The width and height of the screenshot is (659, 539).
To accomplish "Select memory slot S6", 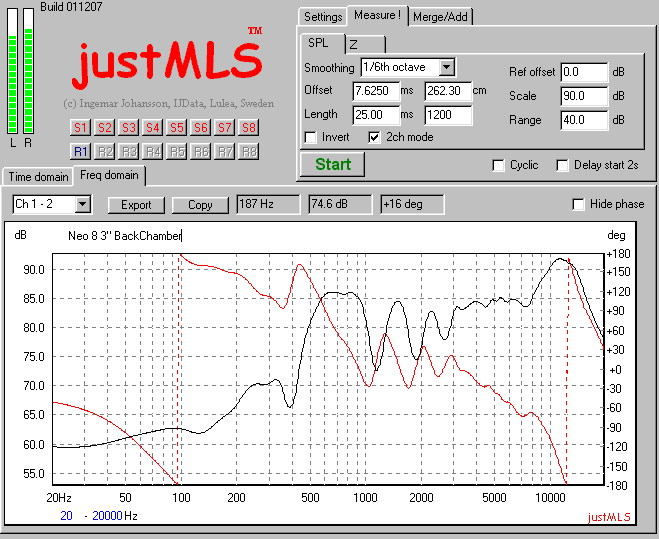I will (x=200, y=127).
